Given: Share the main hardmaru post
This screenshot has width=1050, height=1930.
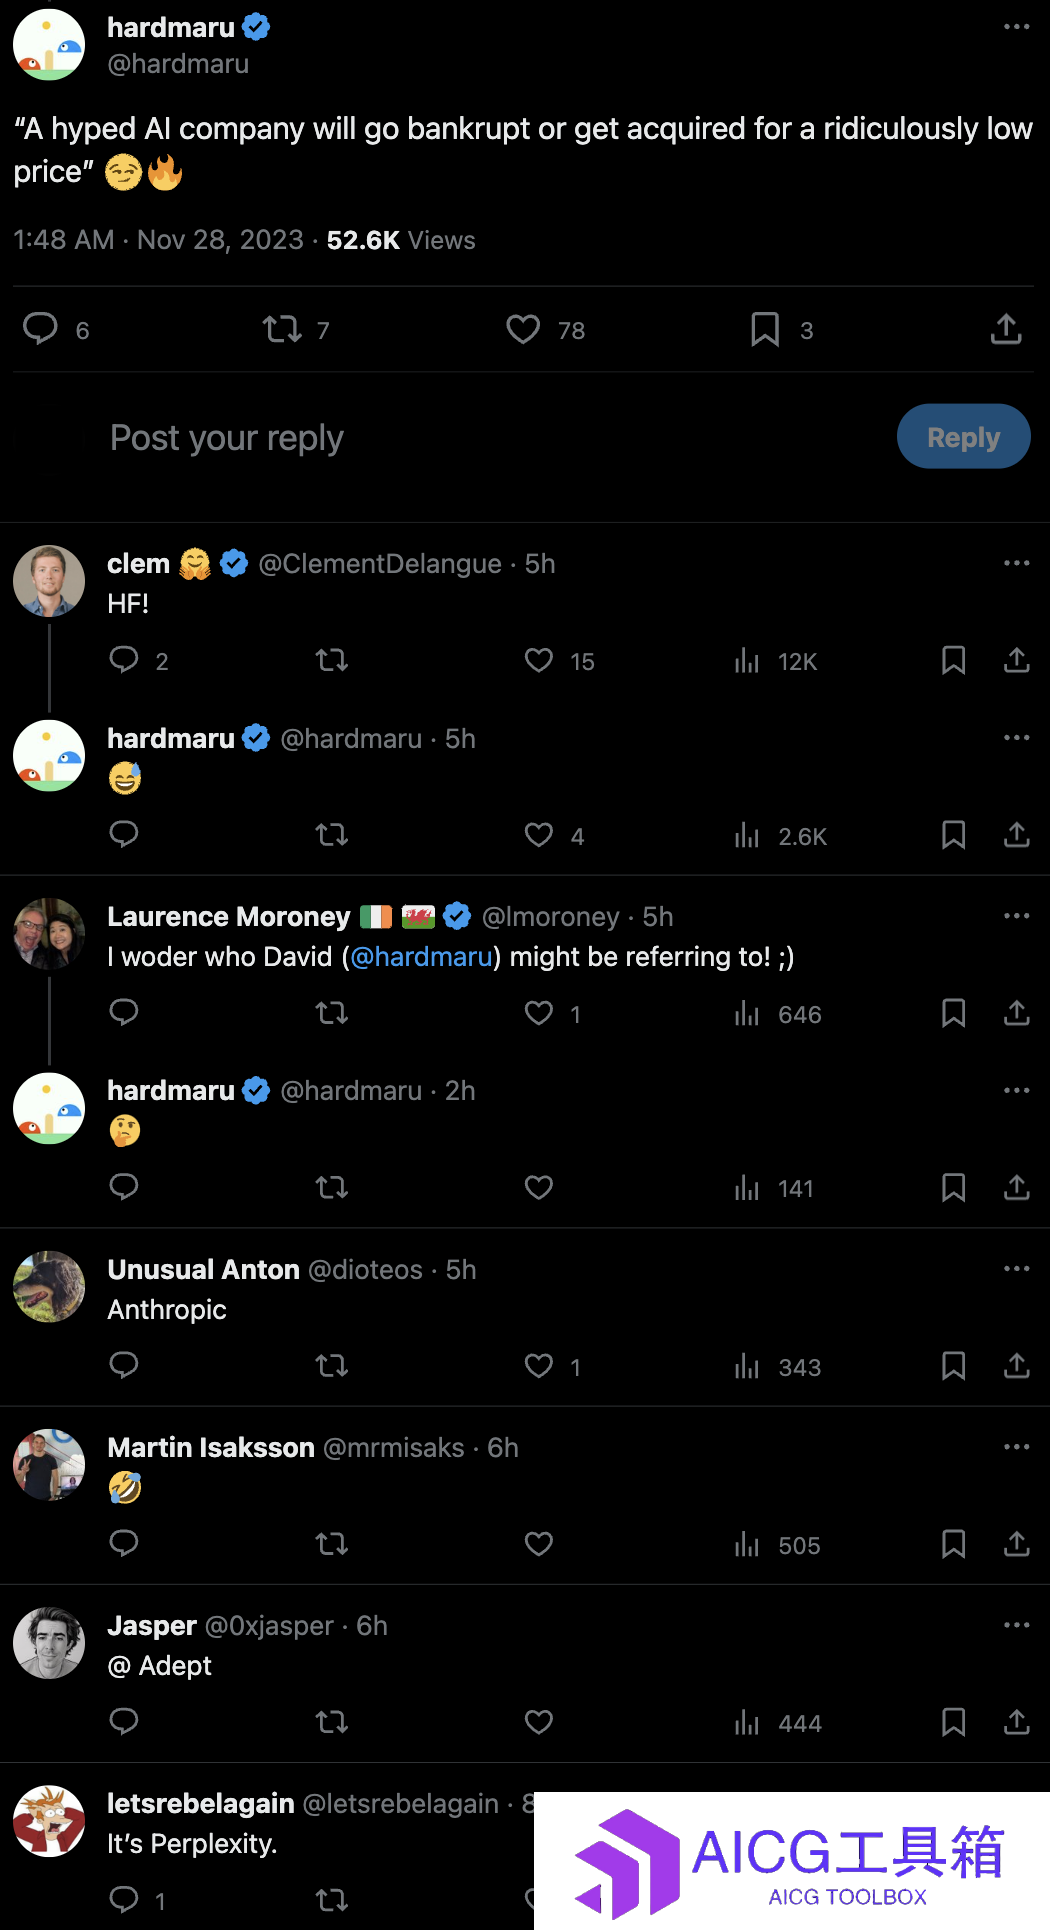Looking at the screenshot, I should [1006, 329].
